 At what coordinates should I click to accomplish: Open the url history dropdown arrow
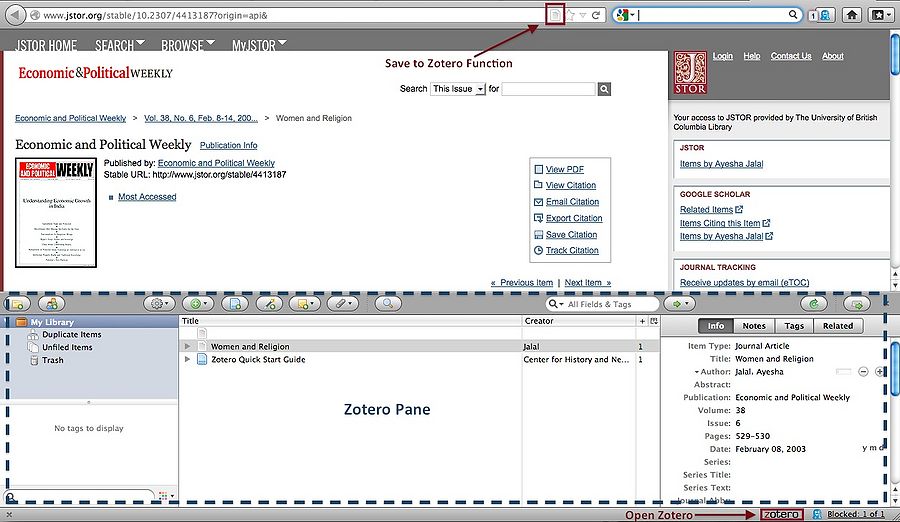tap(583, 16)
